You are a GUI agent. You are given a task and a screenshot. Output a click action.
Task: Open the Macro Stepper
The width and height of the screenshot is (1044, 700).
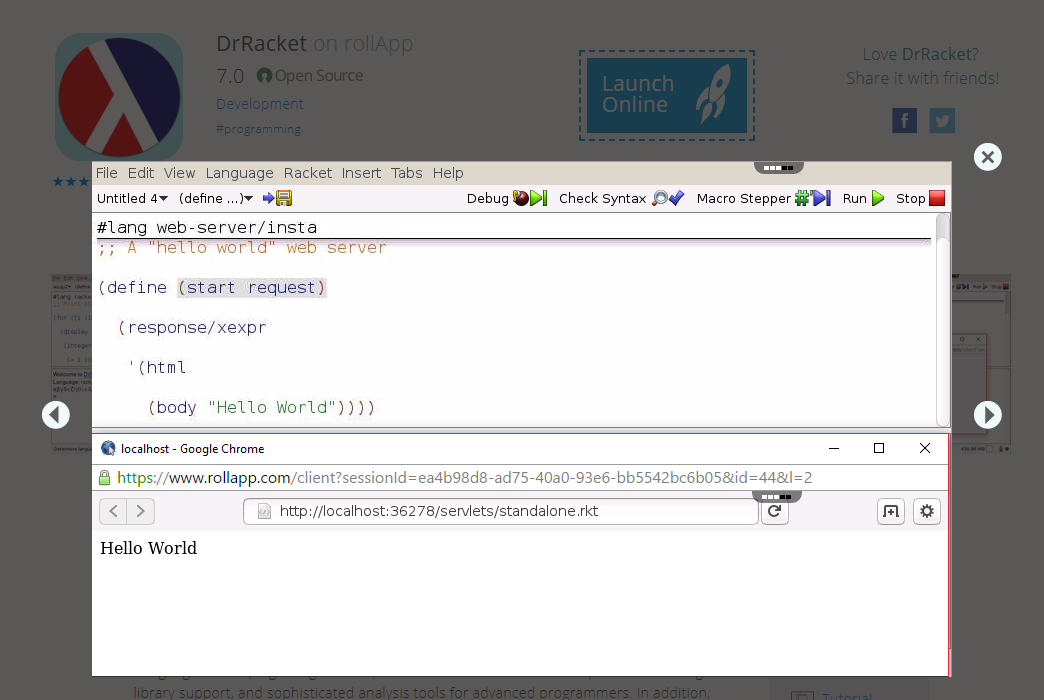click(x=763, y=198)
